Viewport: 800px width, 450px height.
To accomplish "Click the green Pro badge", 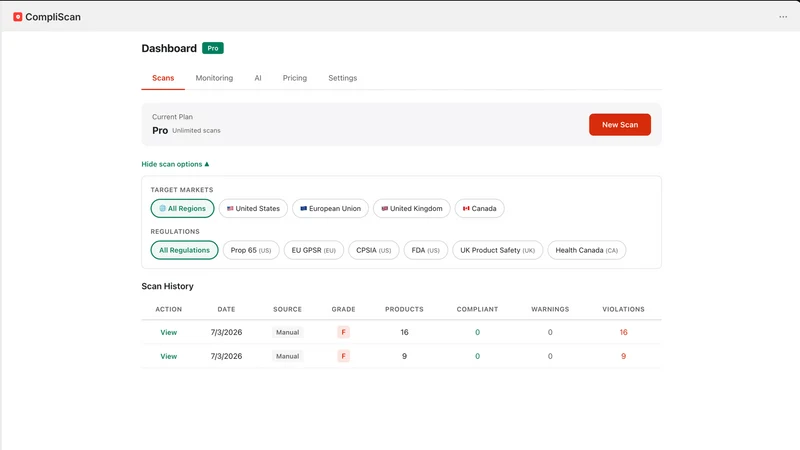I will tap(213, 48).
